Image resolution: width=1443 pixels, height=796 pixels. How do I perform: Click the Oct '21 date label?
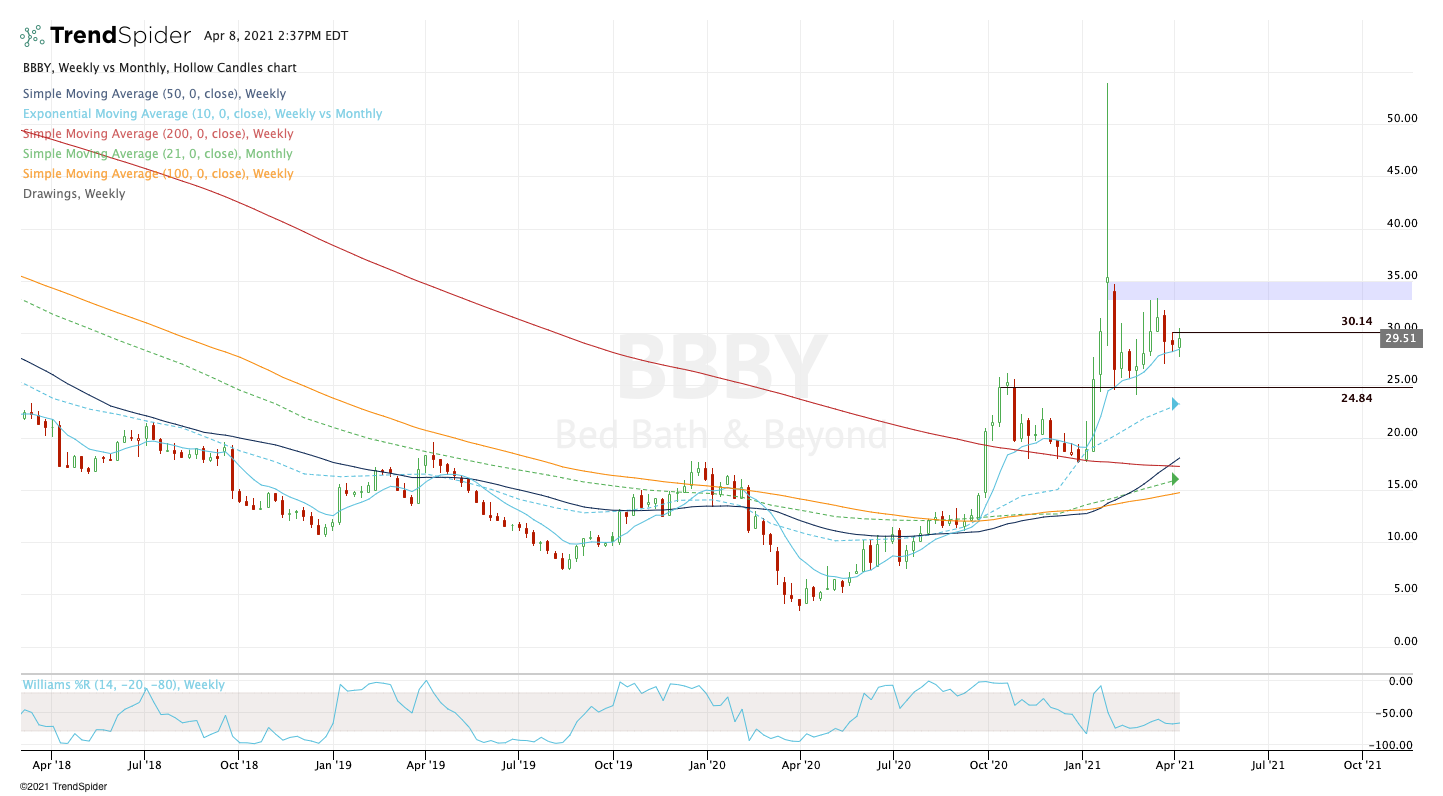click(1362, 765)
